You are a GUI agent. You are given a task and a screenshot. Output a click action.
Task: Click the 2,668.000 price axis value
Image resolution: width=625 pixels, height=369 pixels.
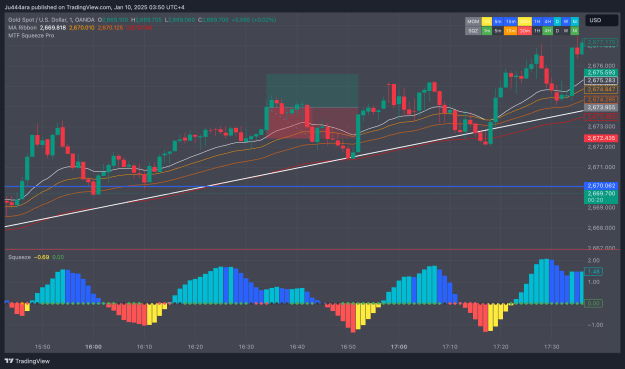601,228
